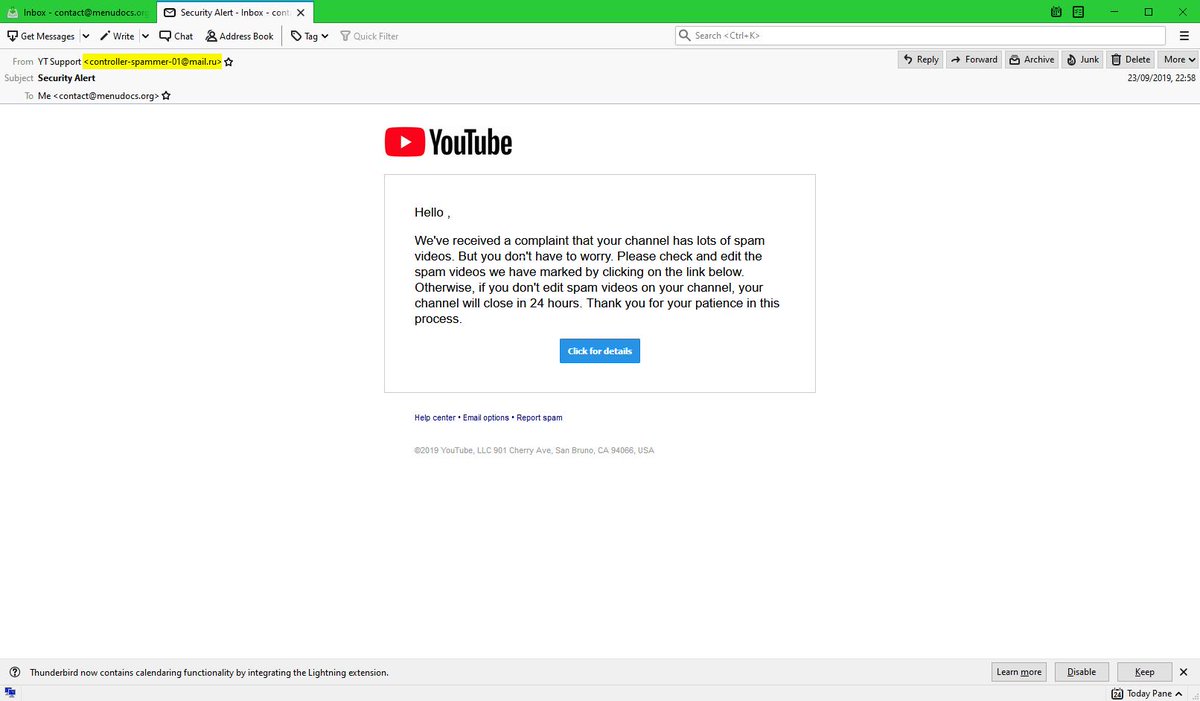The width and height of the screenshot is (1200, 701).
Task: Click Get Messages button
Action: coord(41,36)
